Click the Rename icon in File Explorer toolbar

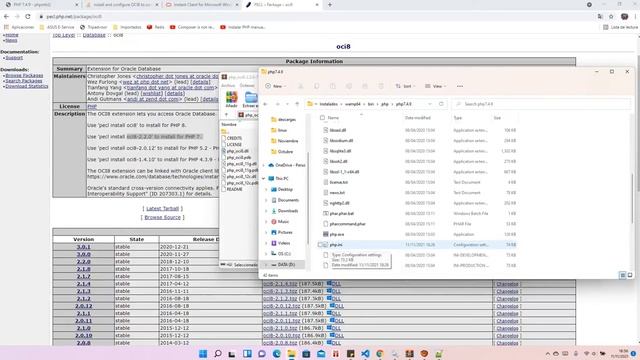tap(349, 86)
